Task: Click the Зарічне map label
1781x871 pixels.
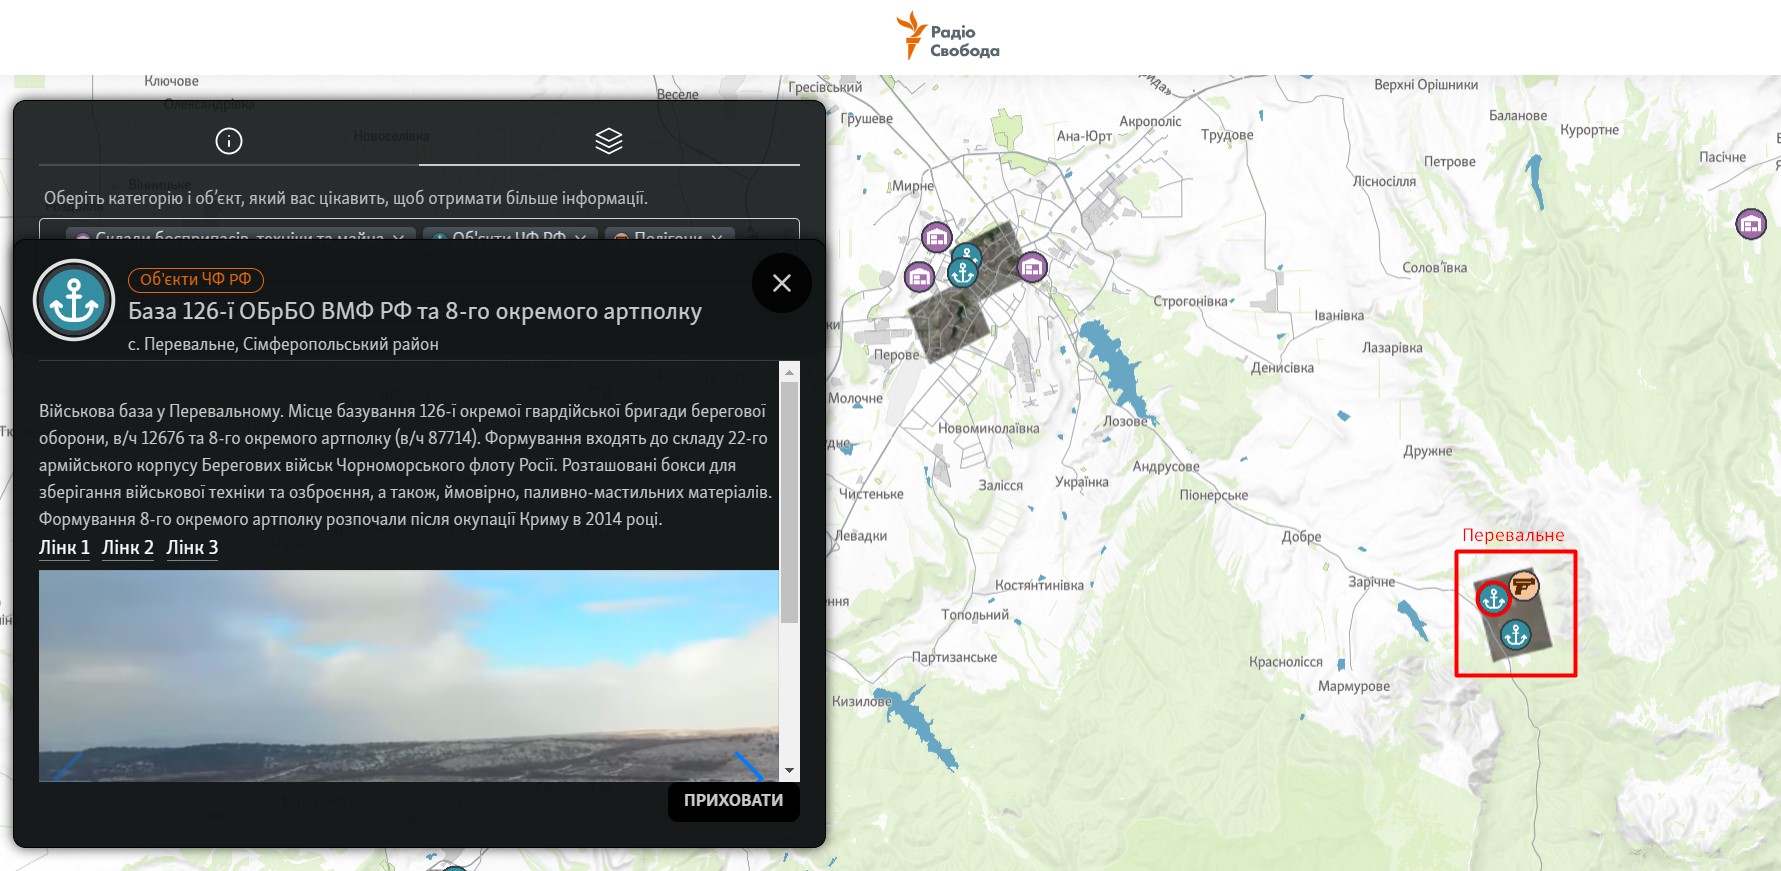Action: (1371, 582)
